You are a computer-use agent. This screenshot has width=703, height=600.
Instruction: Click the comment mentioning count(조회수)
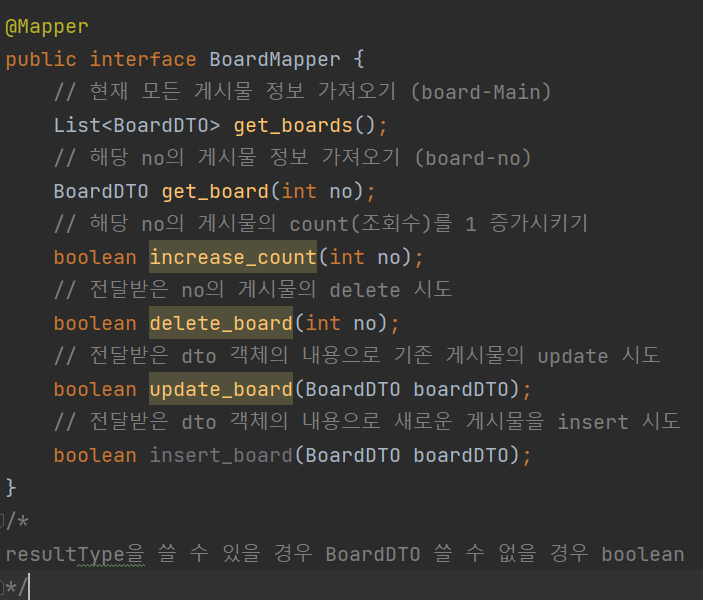click(321, 224)
